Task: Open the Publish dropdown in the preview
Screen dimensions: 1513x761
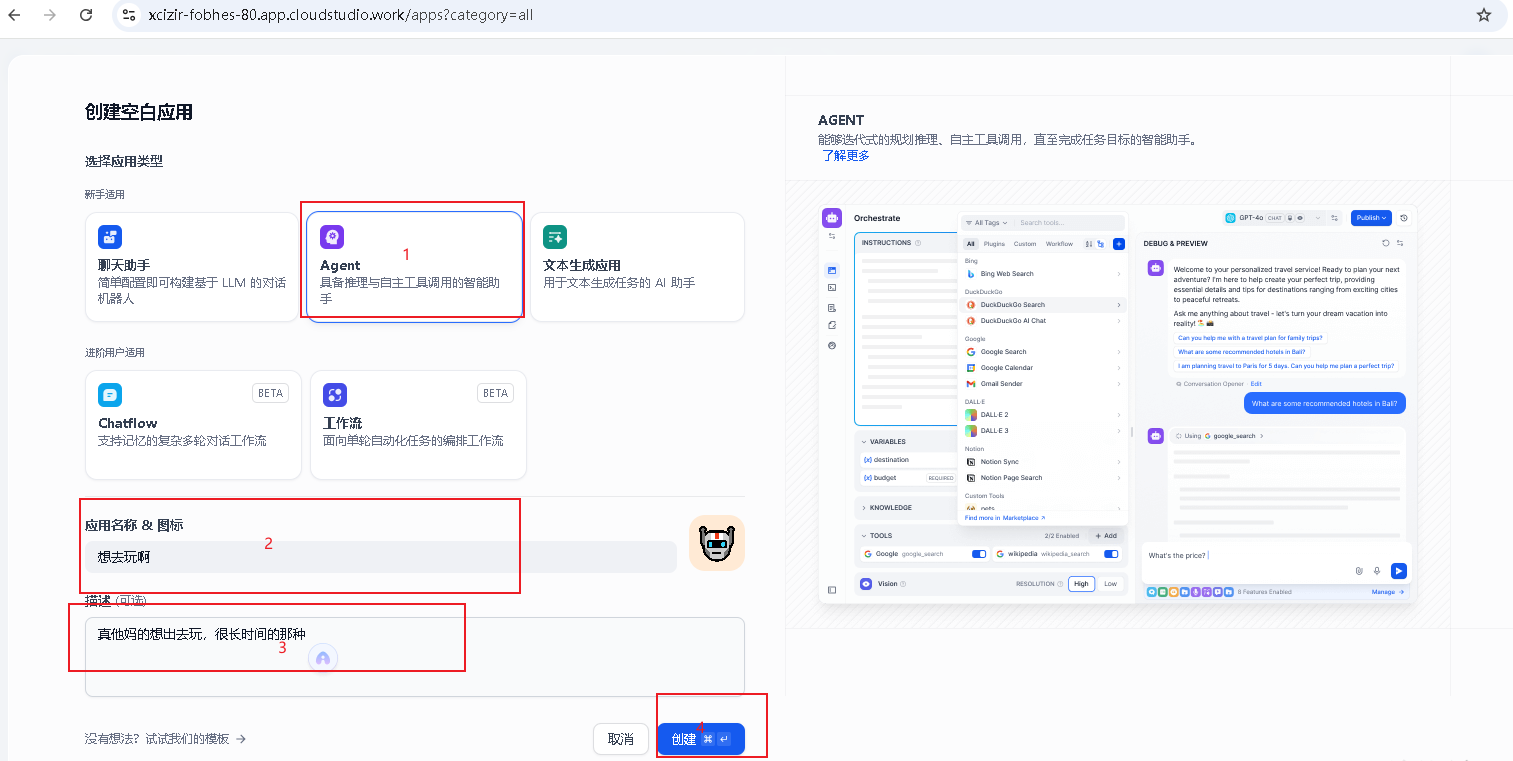Action: (x=1370, y=218)
